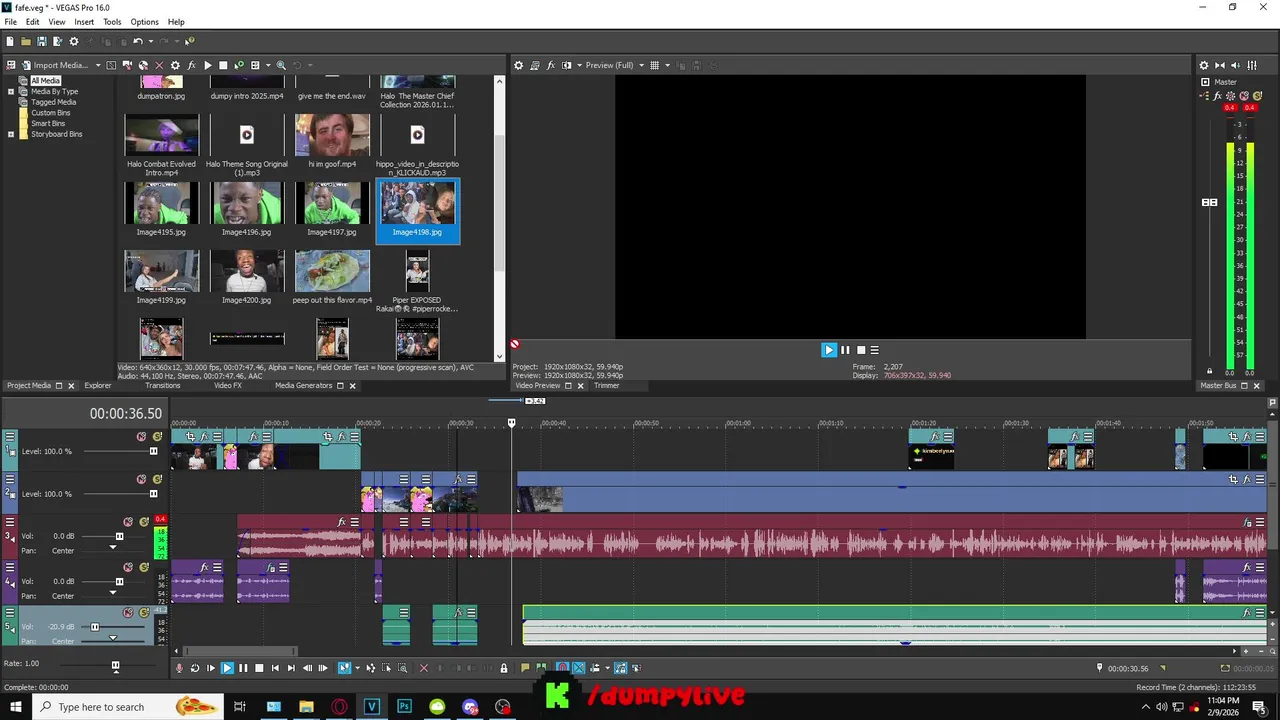Viewport: 1280px width, 720px height.
Task: Switch to the Explorer tab
Action: pos(98,385)
